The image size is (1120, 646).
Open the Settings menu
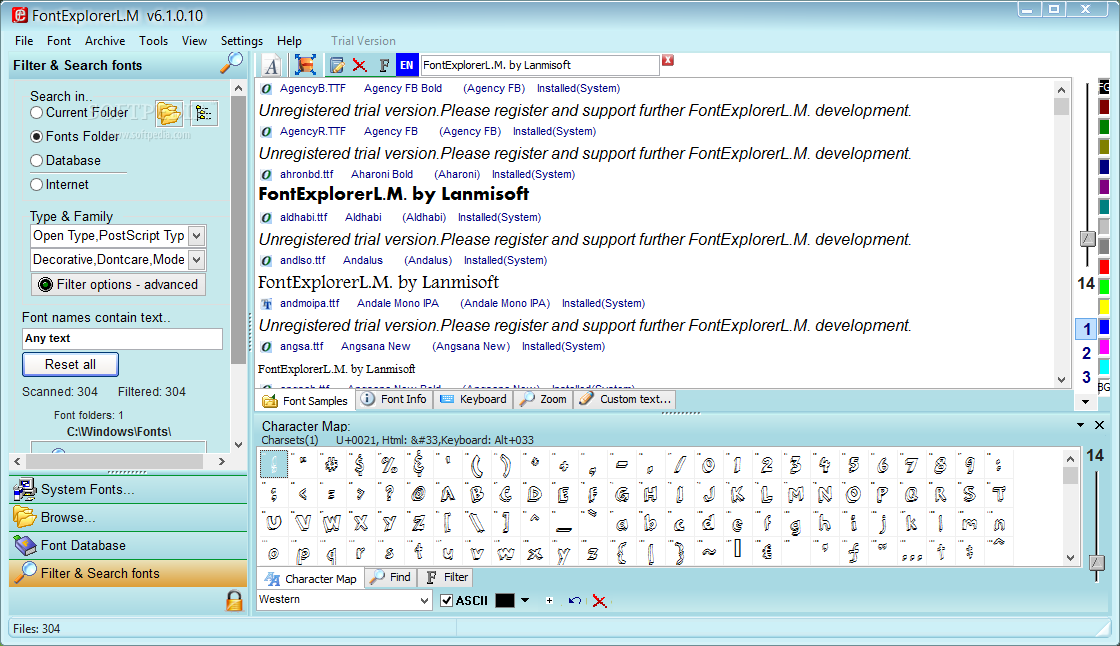(x=241, y=41)
